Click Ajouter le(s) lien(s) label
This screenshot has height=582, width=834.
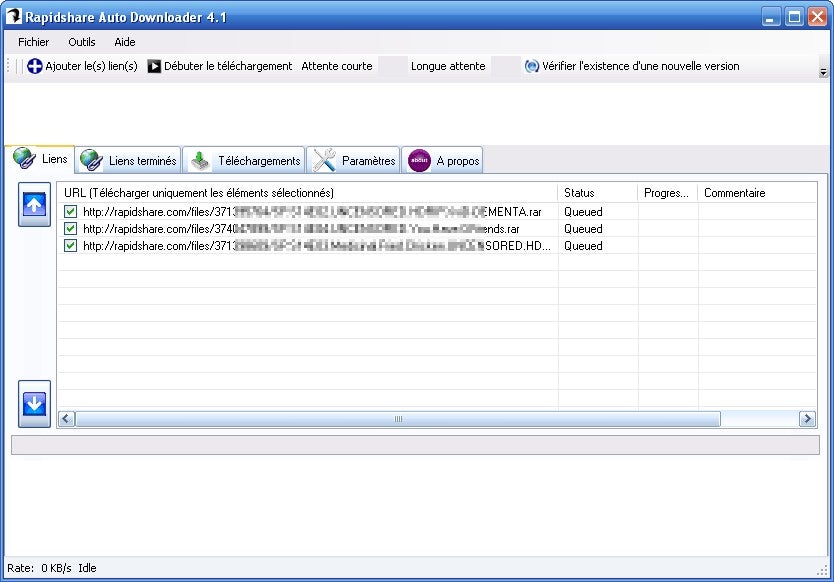91,66
